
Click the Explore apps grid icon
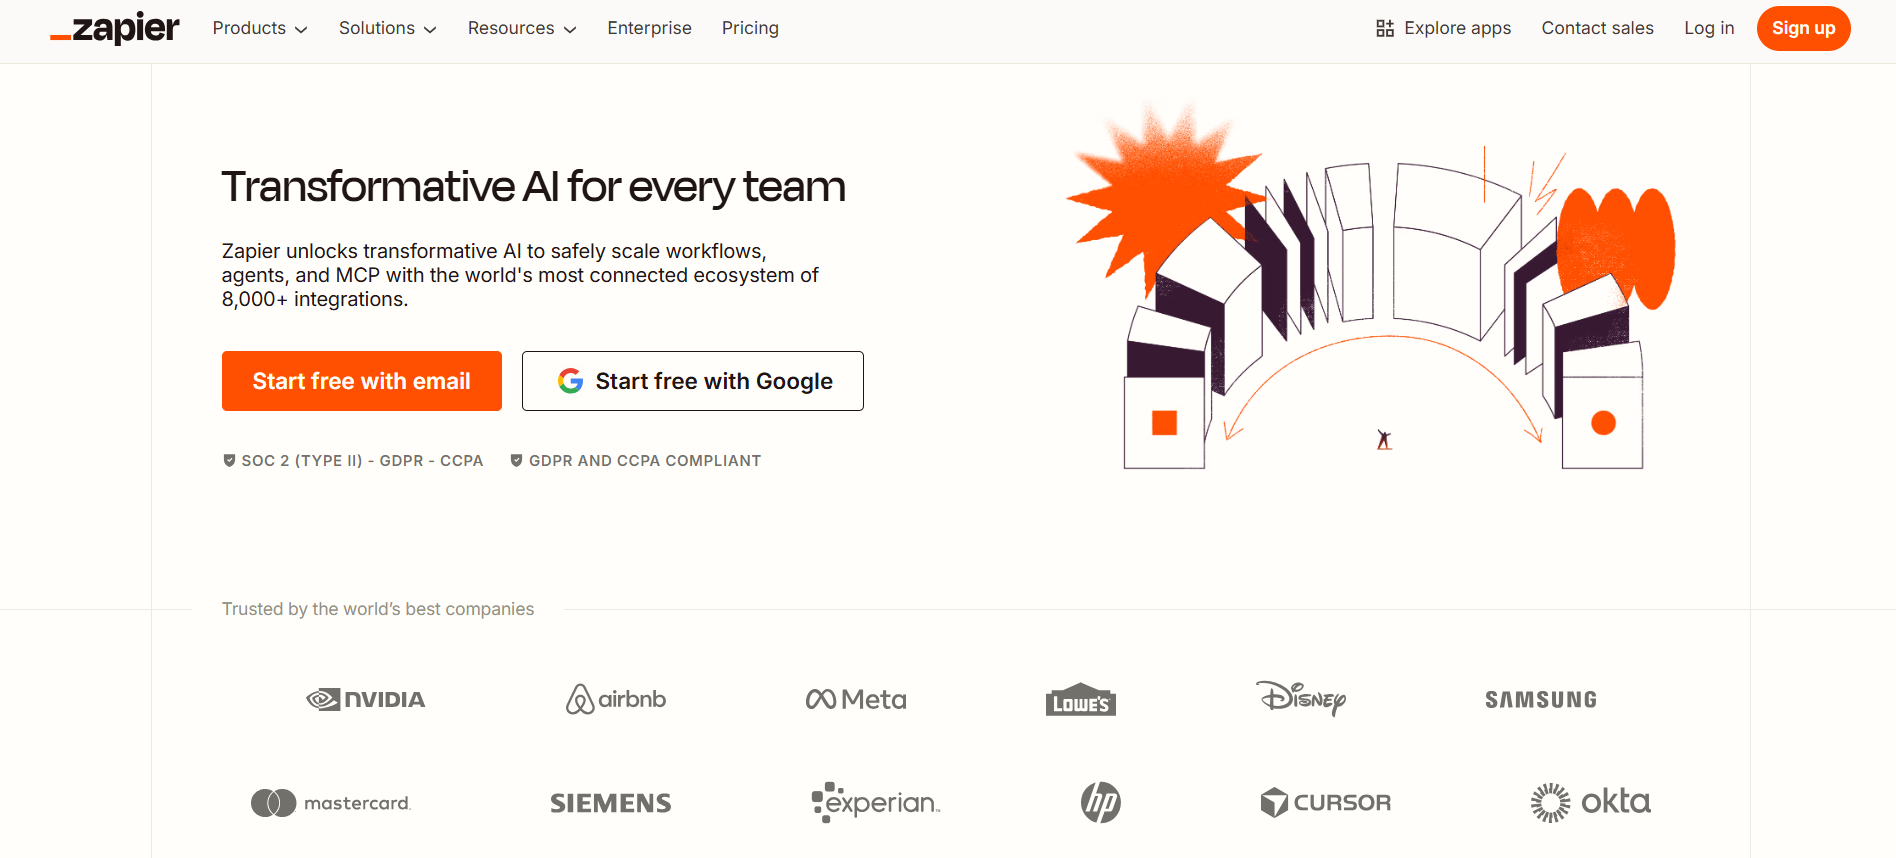click(1384, 28)
